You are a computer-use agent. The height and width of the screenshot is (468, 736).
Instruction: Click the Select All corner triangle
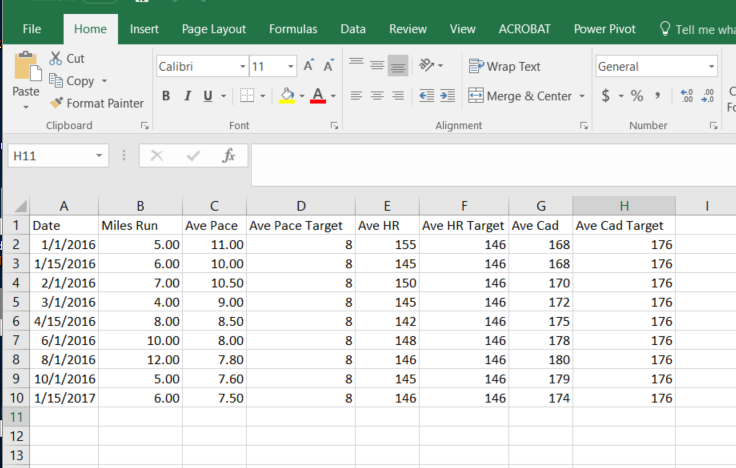click(x=20, y=206)
